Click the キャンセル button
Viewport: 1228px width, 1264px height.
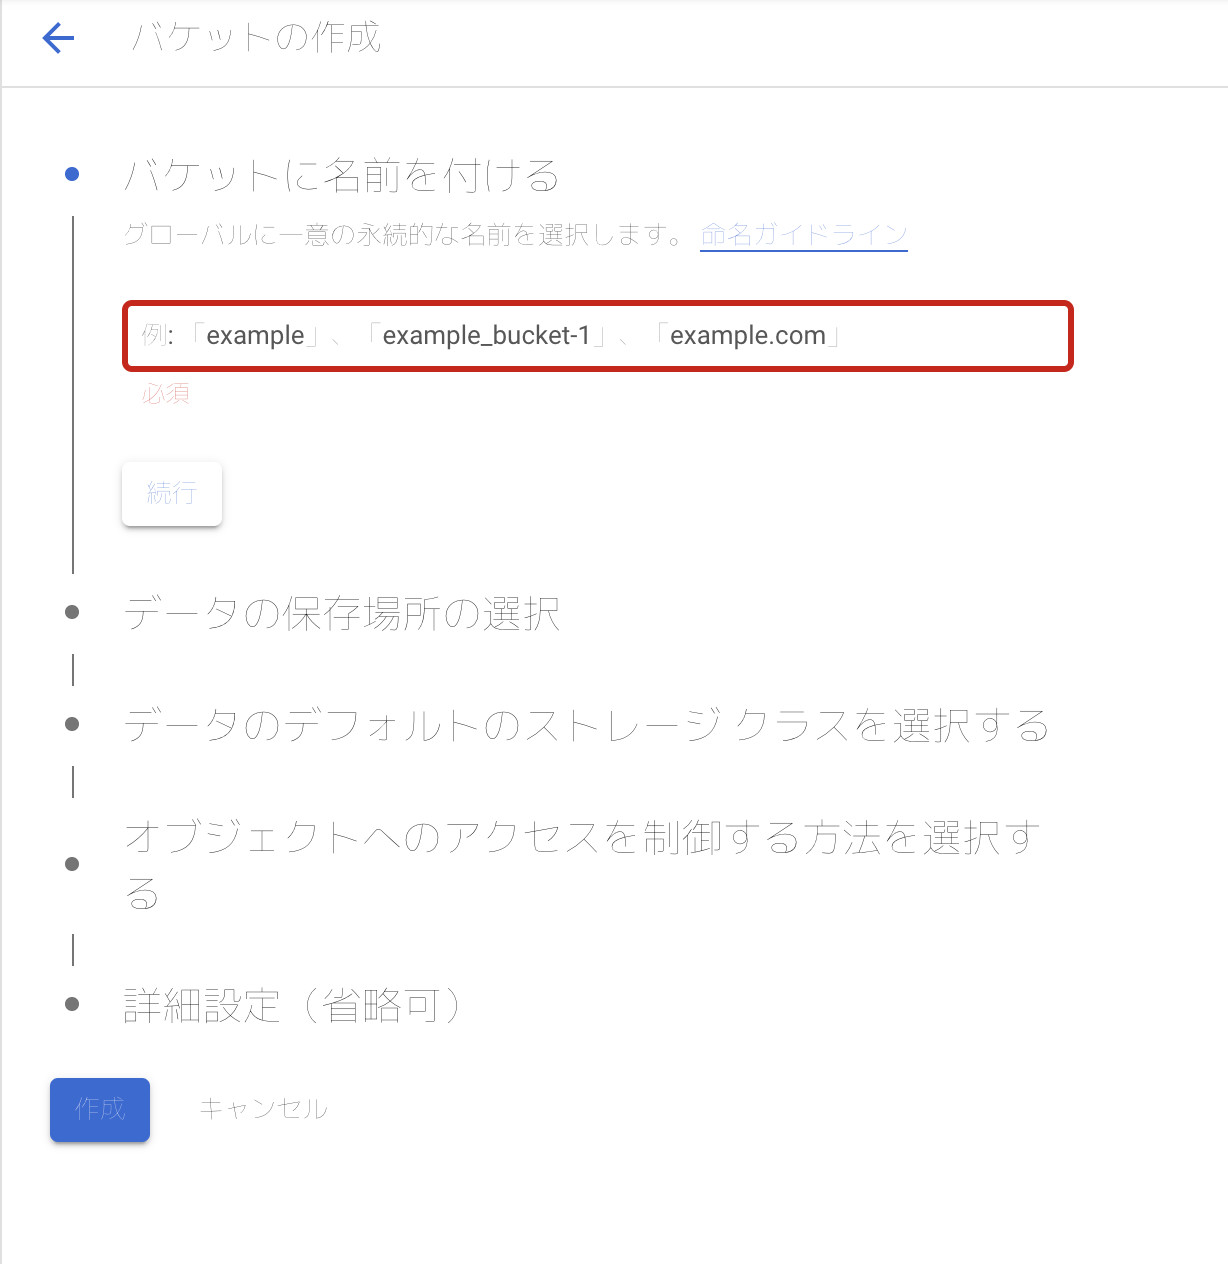tap(264, 1109)
